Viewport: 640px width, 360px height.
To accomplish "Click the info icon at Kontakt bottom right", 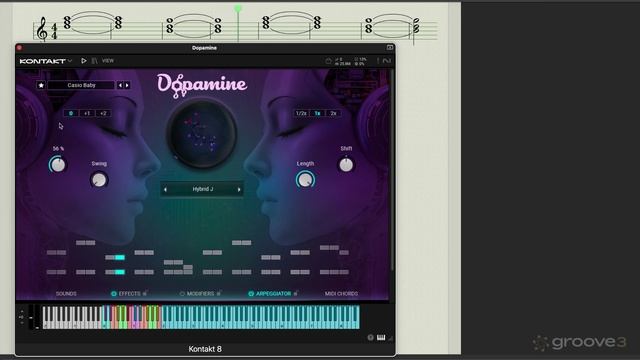I will (x=371, y=338).
